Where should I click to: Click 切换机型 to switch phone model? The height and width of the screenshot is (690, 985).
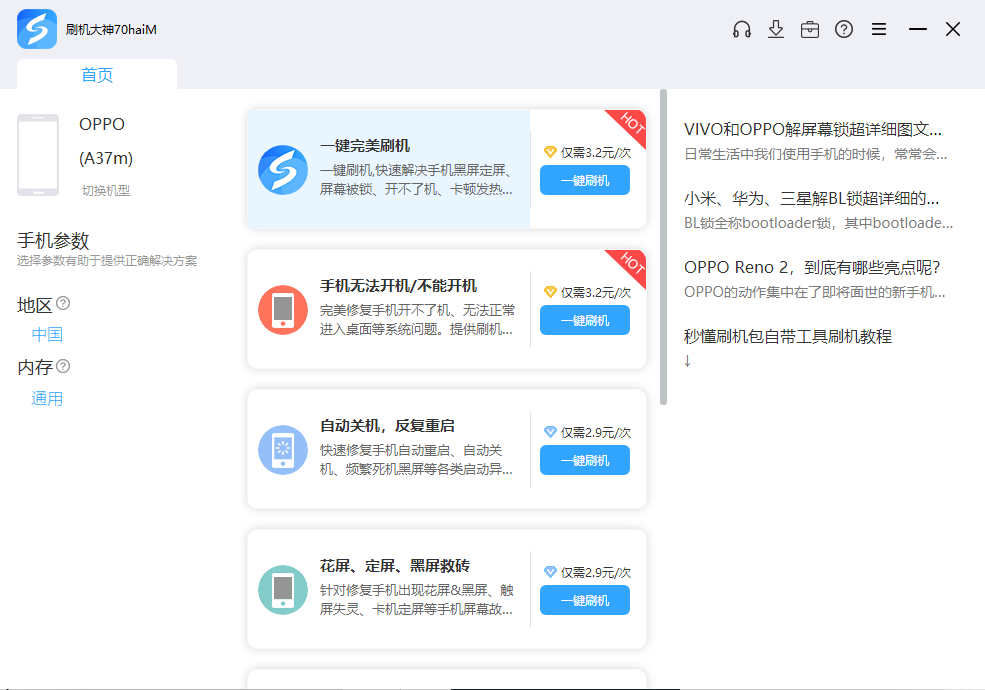pos(106,190)
